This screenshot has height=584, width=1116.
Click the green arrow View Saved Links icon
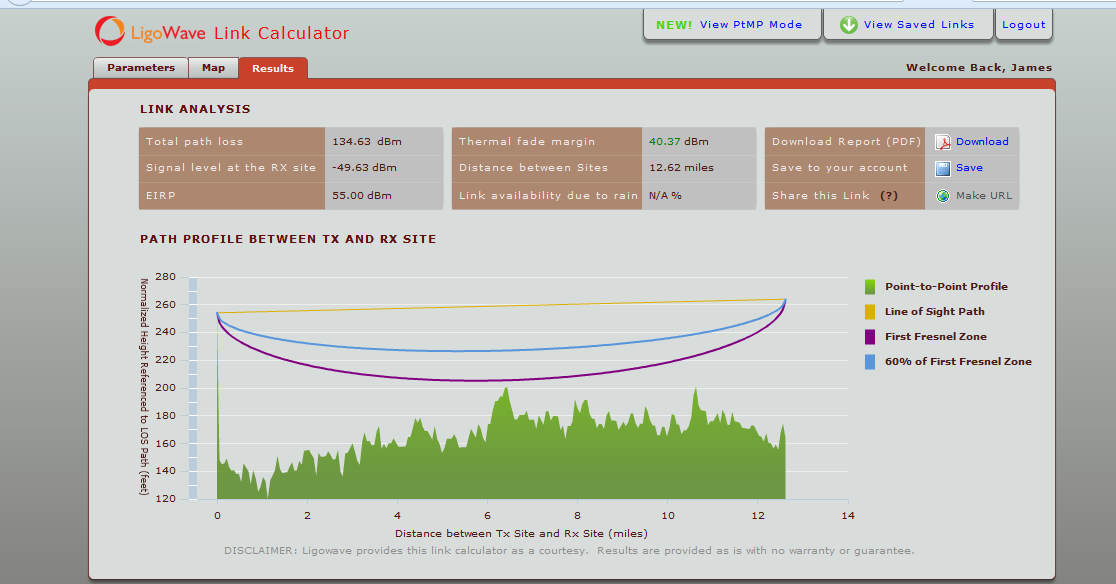848,25
